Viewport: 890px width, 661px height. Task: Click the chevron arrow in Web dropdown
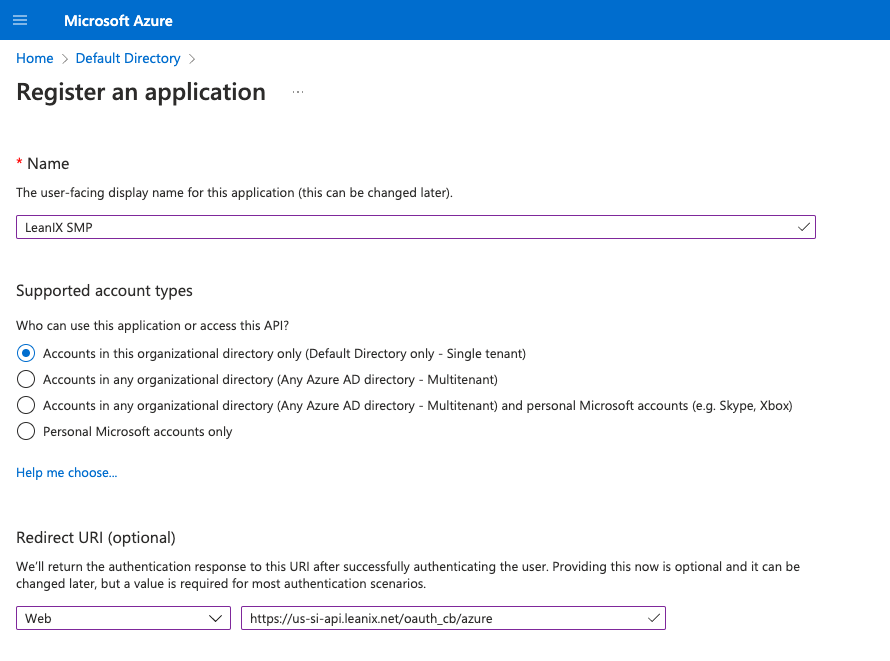216,618
